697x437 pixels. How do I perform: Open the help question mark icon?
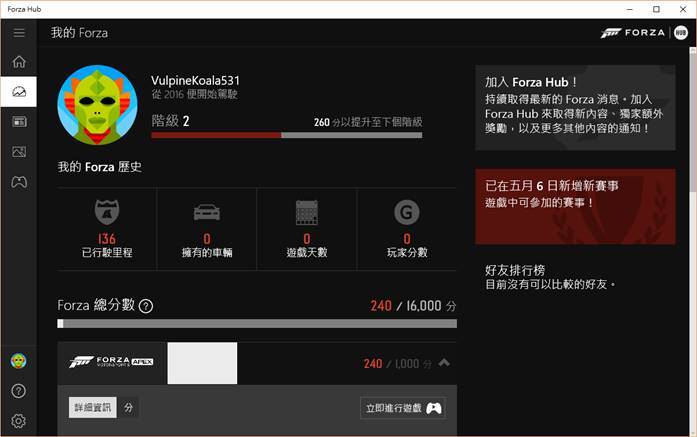pyautogui.click(x=18, y=391)
